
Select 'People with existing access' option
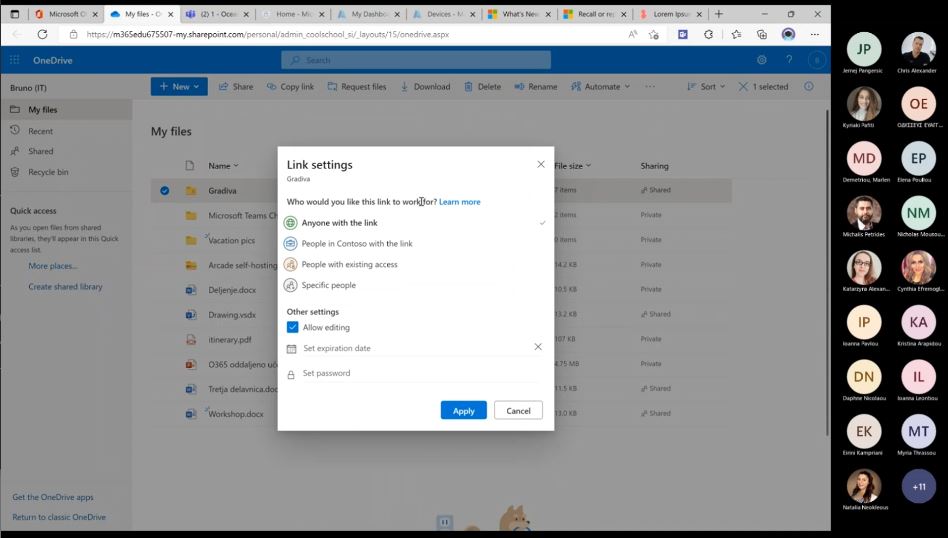(x=349, y=265)
